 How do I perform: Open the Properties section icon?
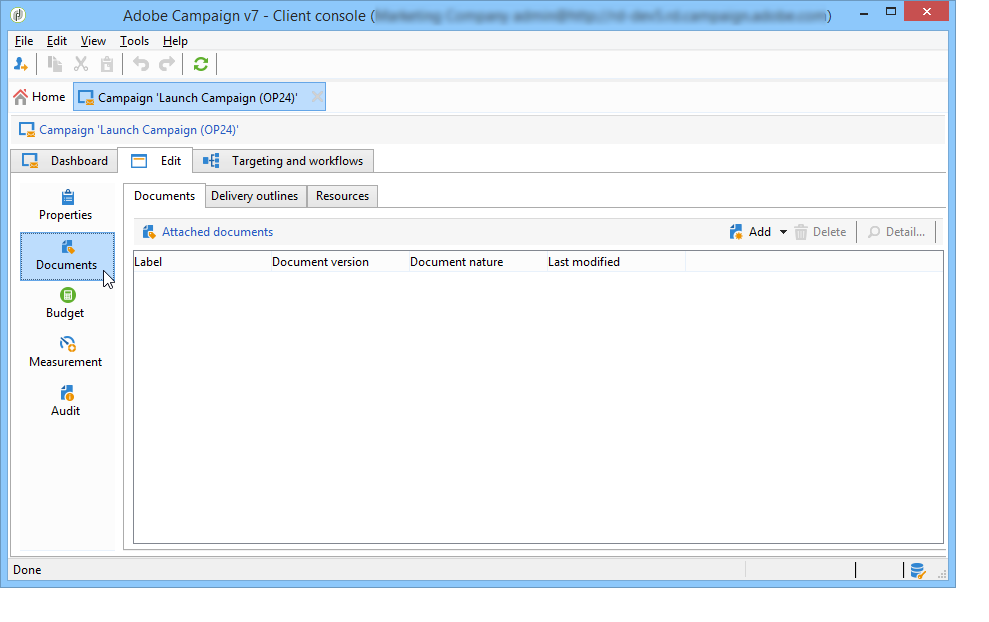67,197
